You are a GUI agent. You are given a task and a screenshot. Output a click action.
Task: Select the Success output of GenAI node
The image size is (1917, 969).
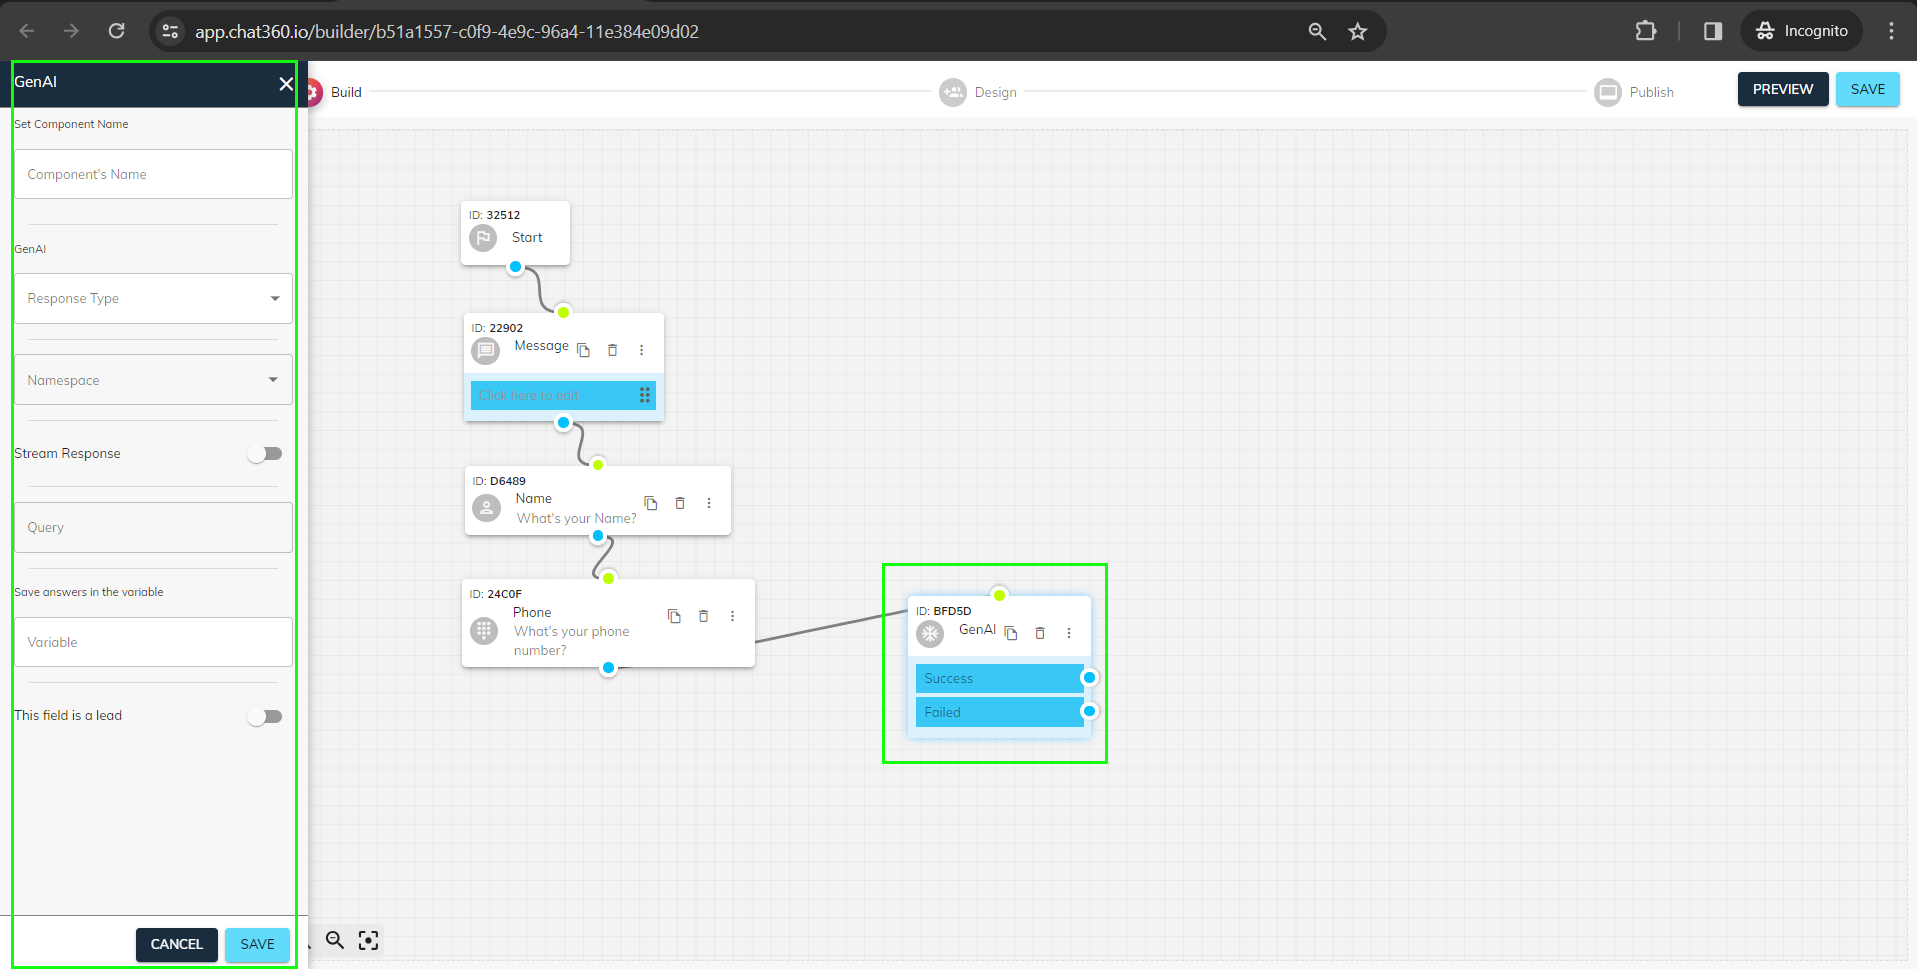[x=999, y=678]
